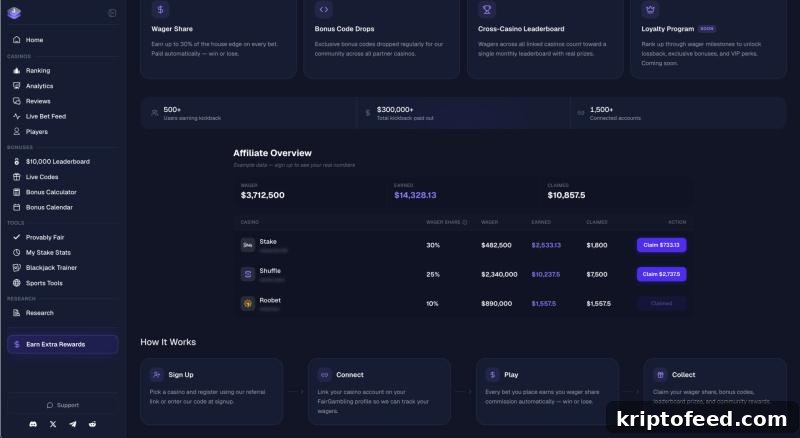Image resolution: width=800 pixels, height=438 pixels.
Task: Click the Earn Extra Rewards button
Action: [x=62, y=345]
